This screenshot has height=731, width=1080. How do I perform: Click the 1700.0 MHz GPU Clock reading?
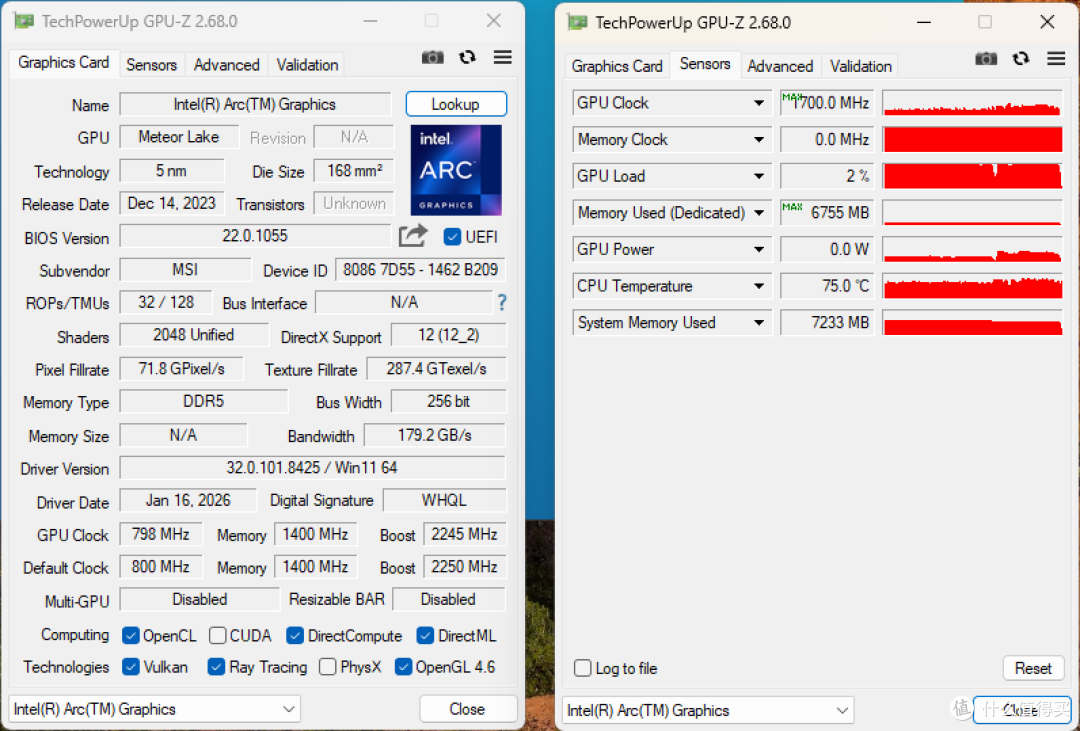click(x=827, y=103)
